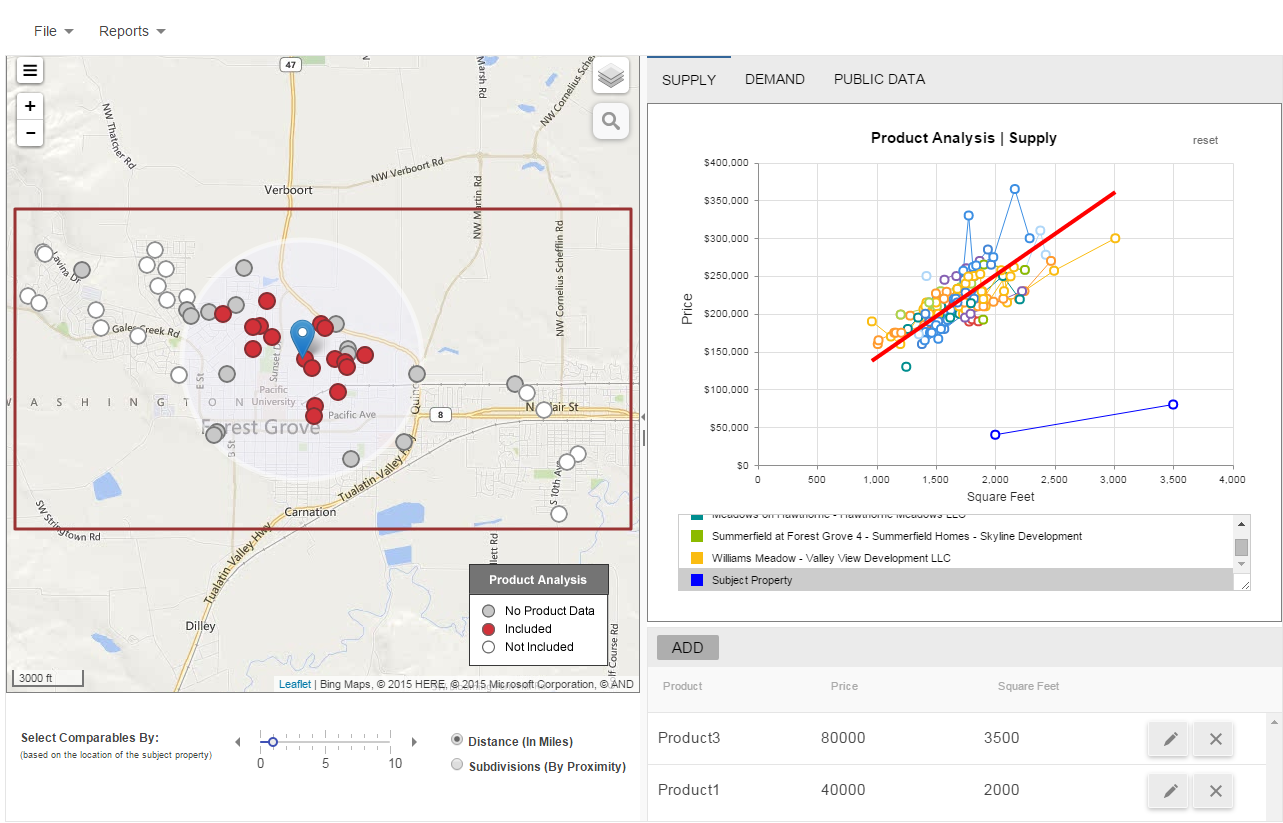This screenshot has width=1283, height=823.
Task: Delete the Product1 row
Action: tap(1215, 791)
